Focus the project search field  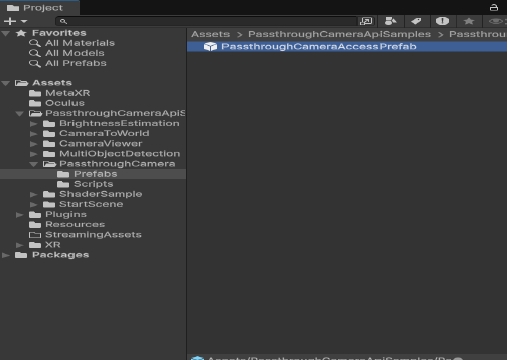206,21
